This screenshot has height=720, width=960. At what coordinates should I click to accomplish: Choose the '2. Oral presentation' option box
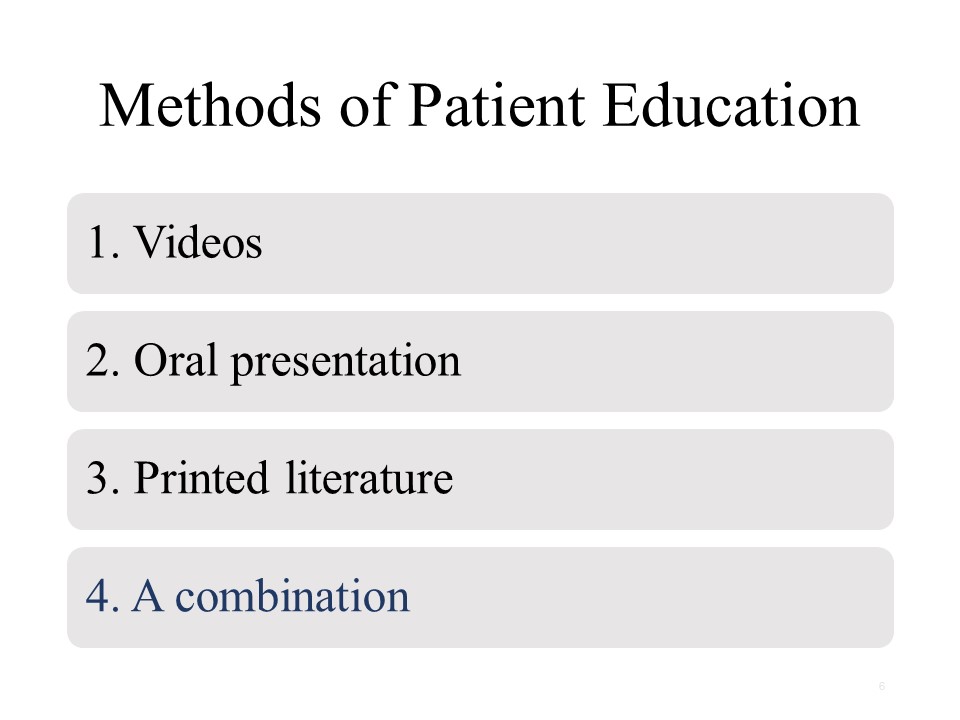480,361
